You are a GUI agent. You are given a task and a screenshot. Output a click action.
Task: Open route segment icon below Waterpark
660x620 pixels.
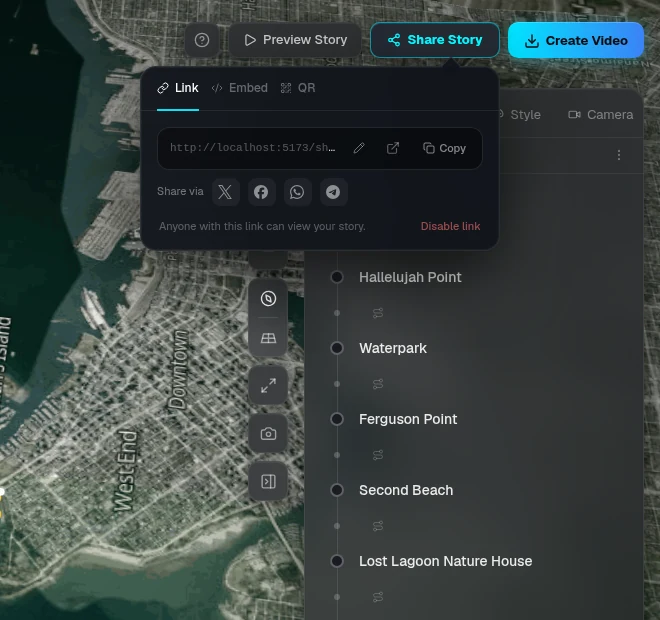point(378,384)
